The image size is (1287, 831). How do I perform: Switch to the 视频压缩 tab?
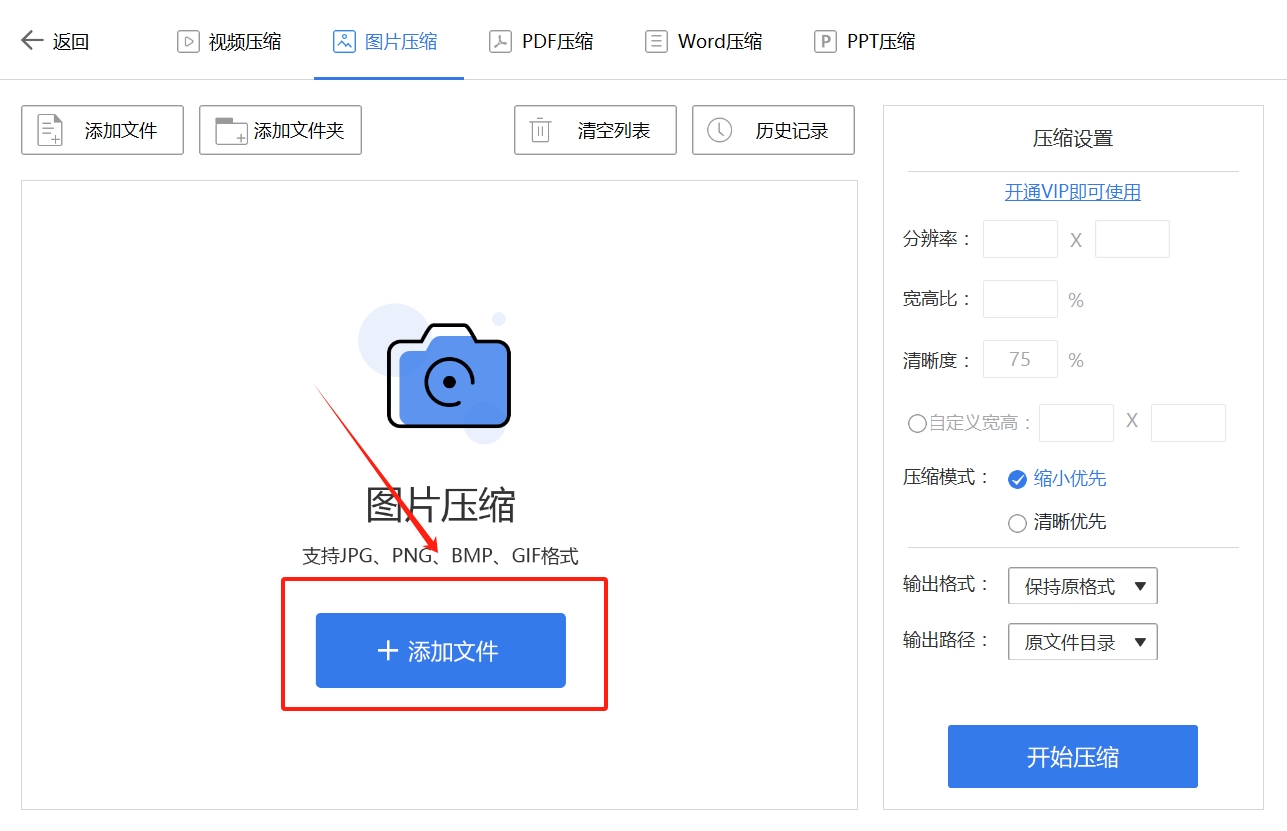pyautogui.click(x=229, y=41)
